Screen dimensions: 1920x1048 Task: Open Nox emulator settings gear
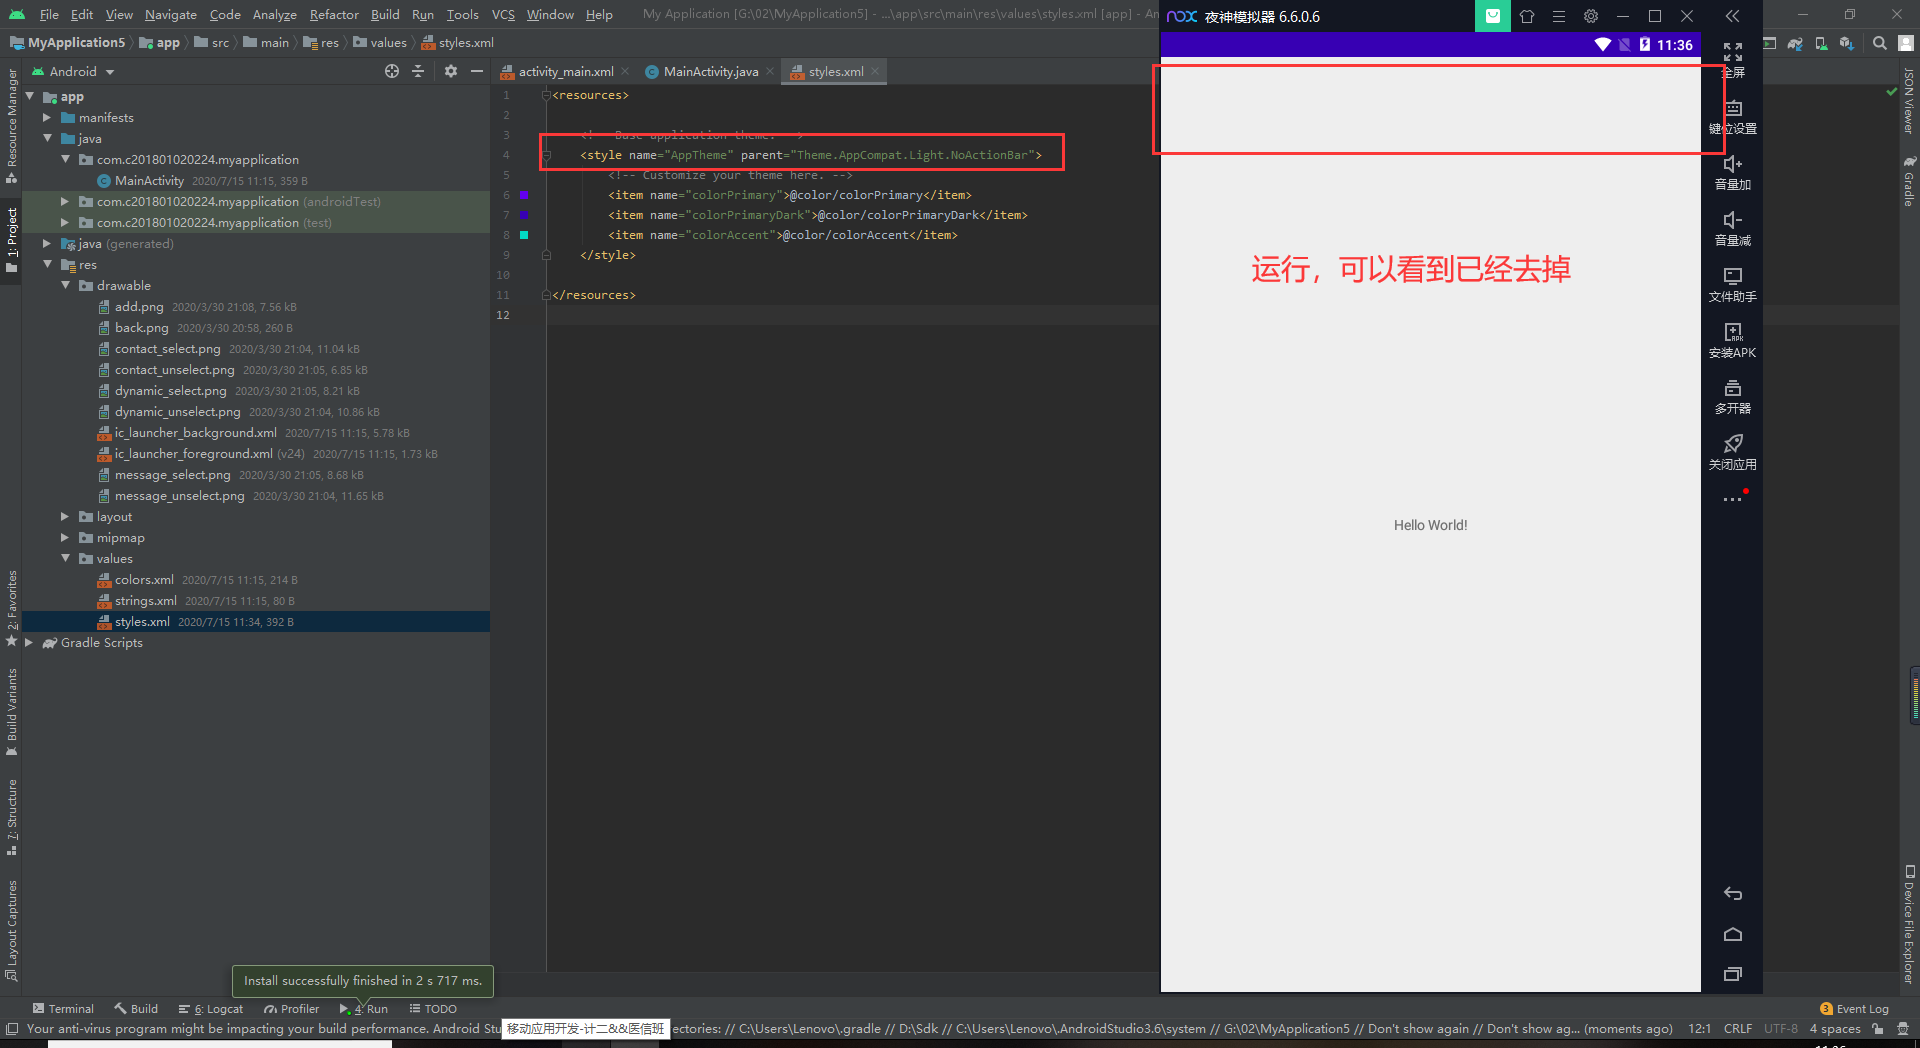coord(1591,16)
